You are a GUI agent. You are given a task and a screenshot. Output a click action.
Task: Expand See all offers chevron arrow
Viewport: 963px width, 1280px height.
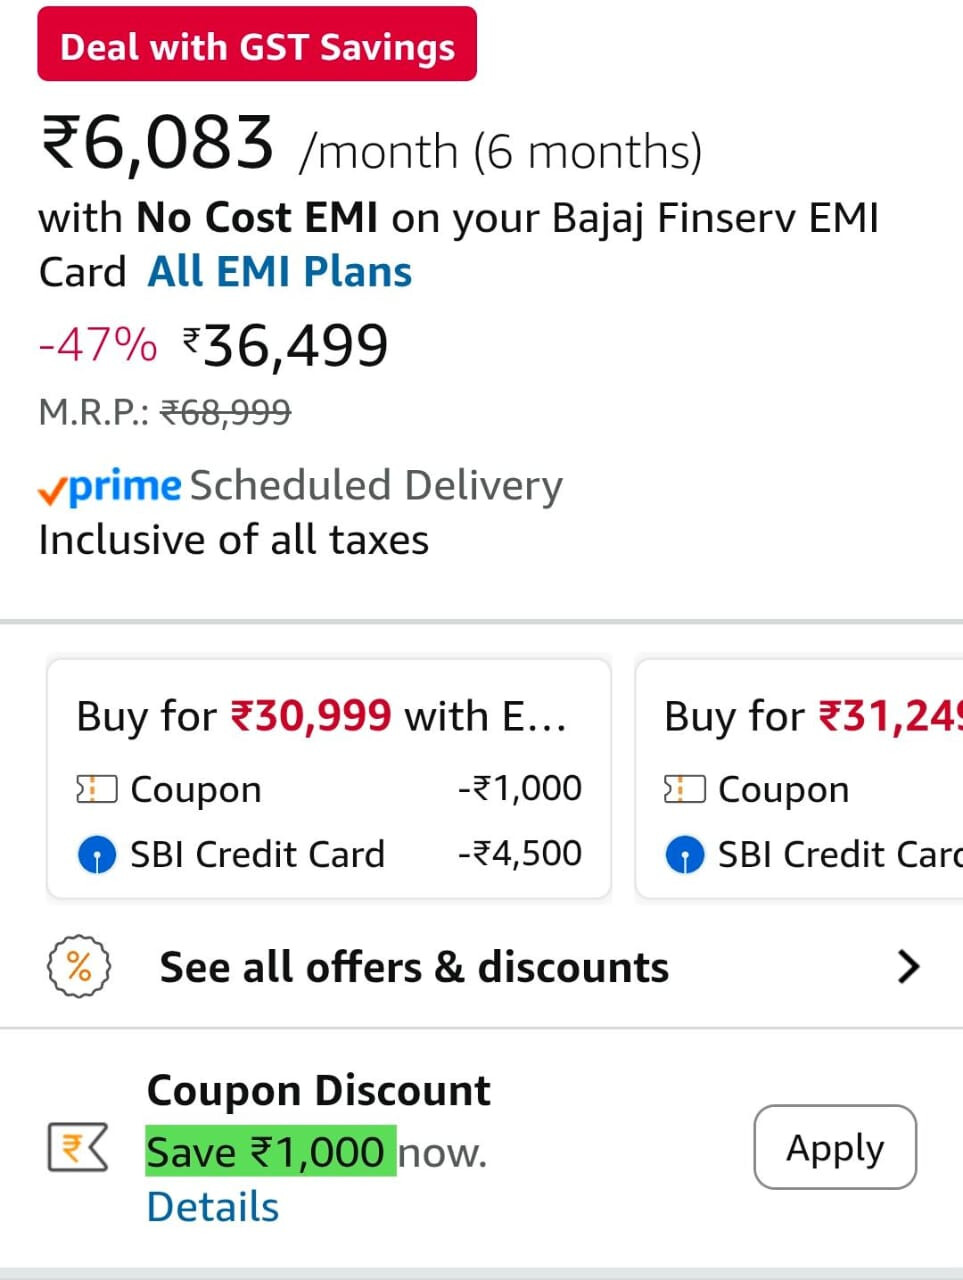(907, 966)
